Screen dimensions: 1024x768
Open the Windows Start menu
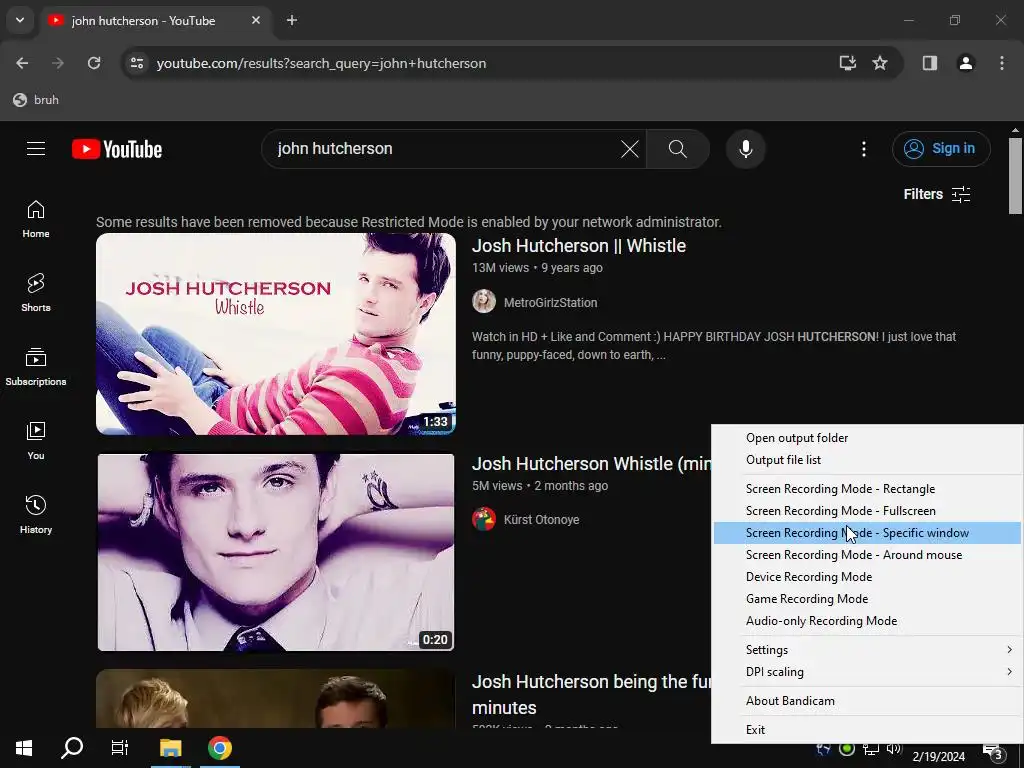coord(24,748)
